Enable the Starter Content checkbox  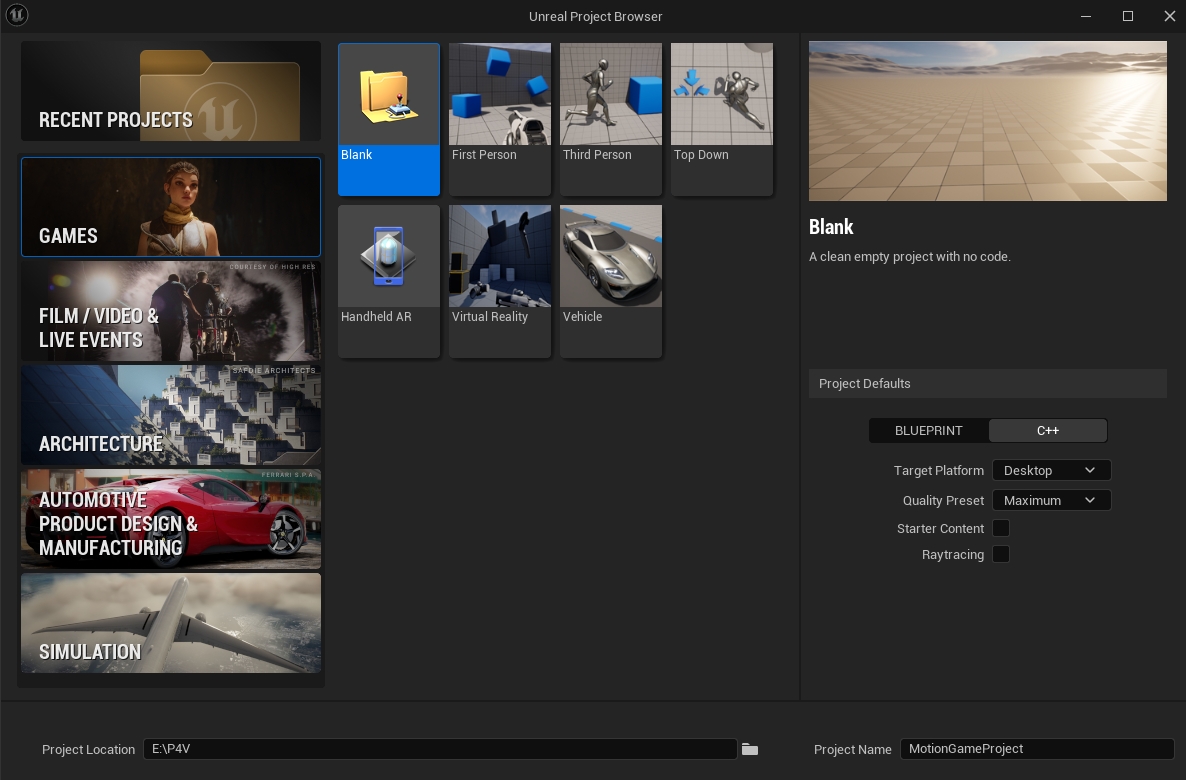1001,528
